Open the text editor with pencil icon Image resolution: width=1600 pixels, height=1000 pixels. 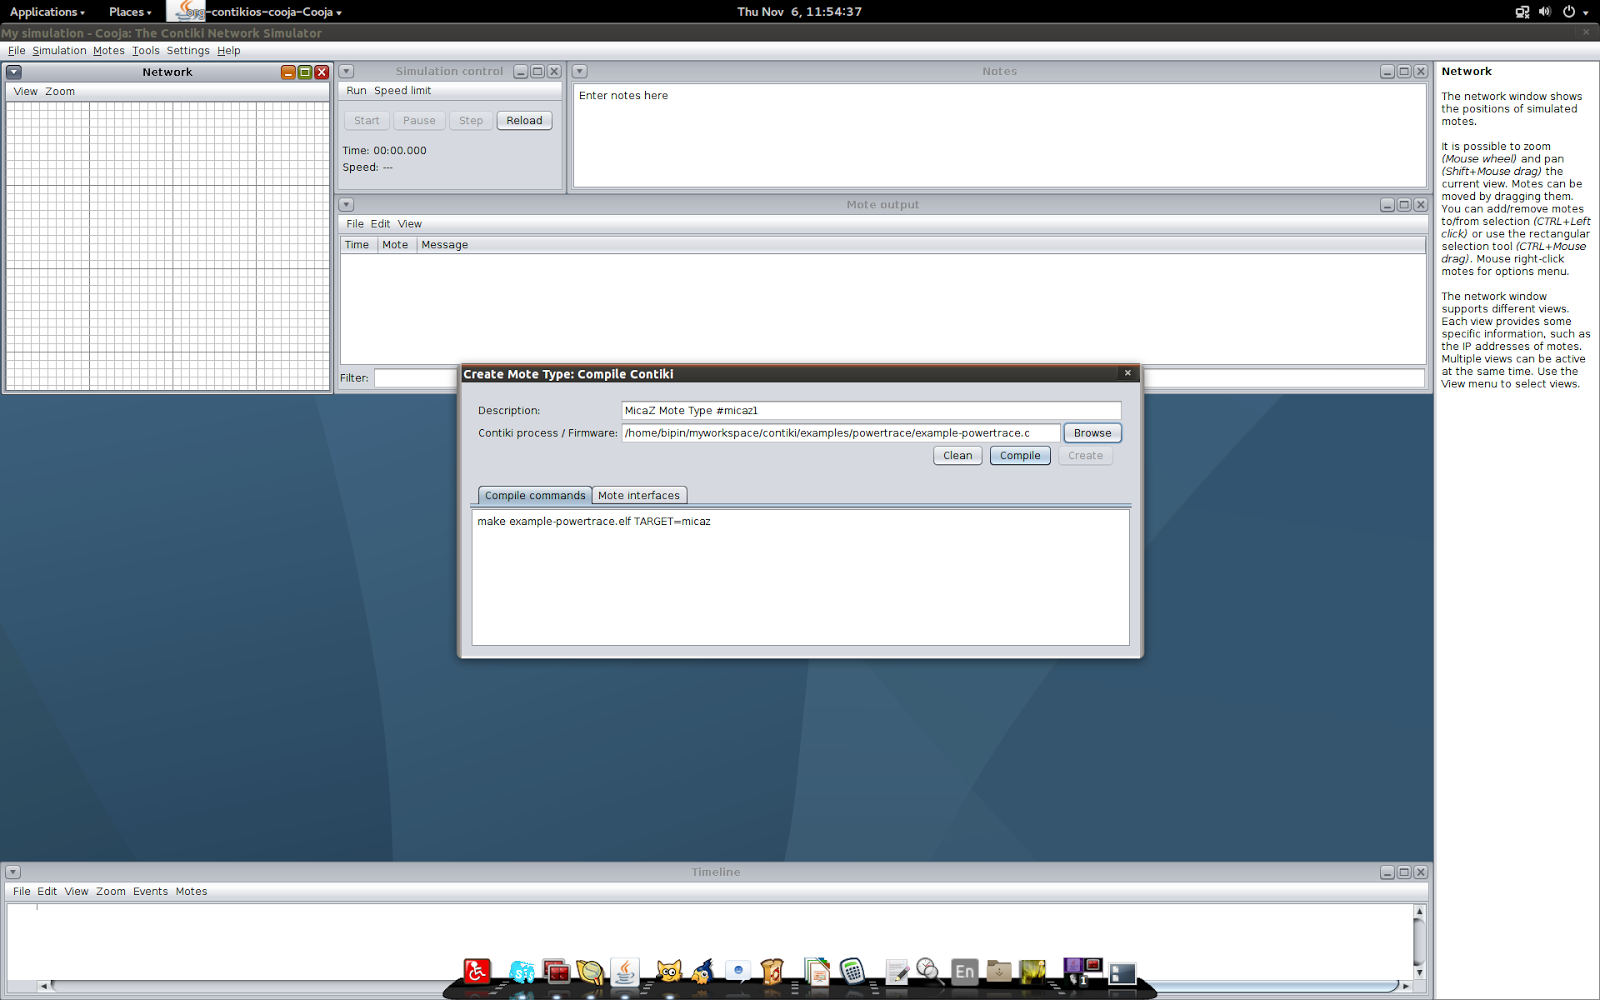(897, 971)
